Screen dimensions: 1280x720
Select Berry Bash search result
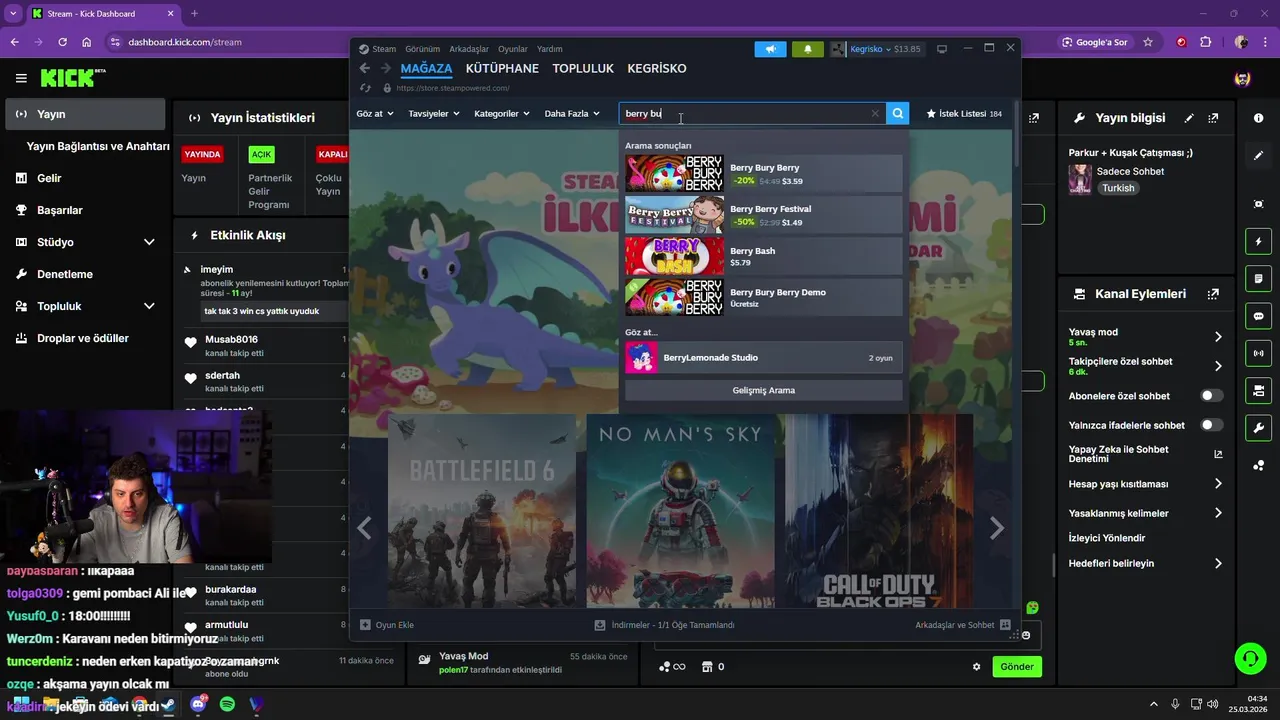pyautogui.click(x=764, y=256)
